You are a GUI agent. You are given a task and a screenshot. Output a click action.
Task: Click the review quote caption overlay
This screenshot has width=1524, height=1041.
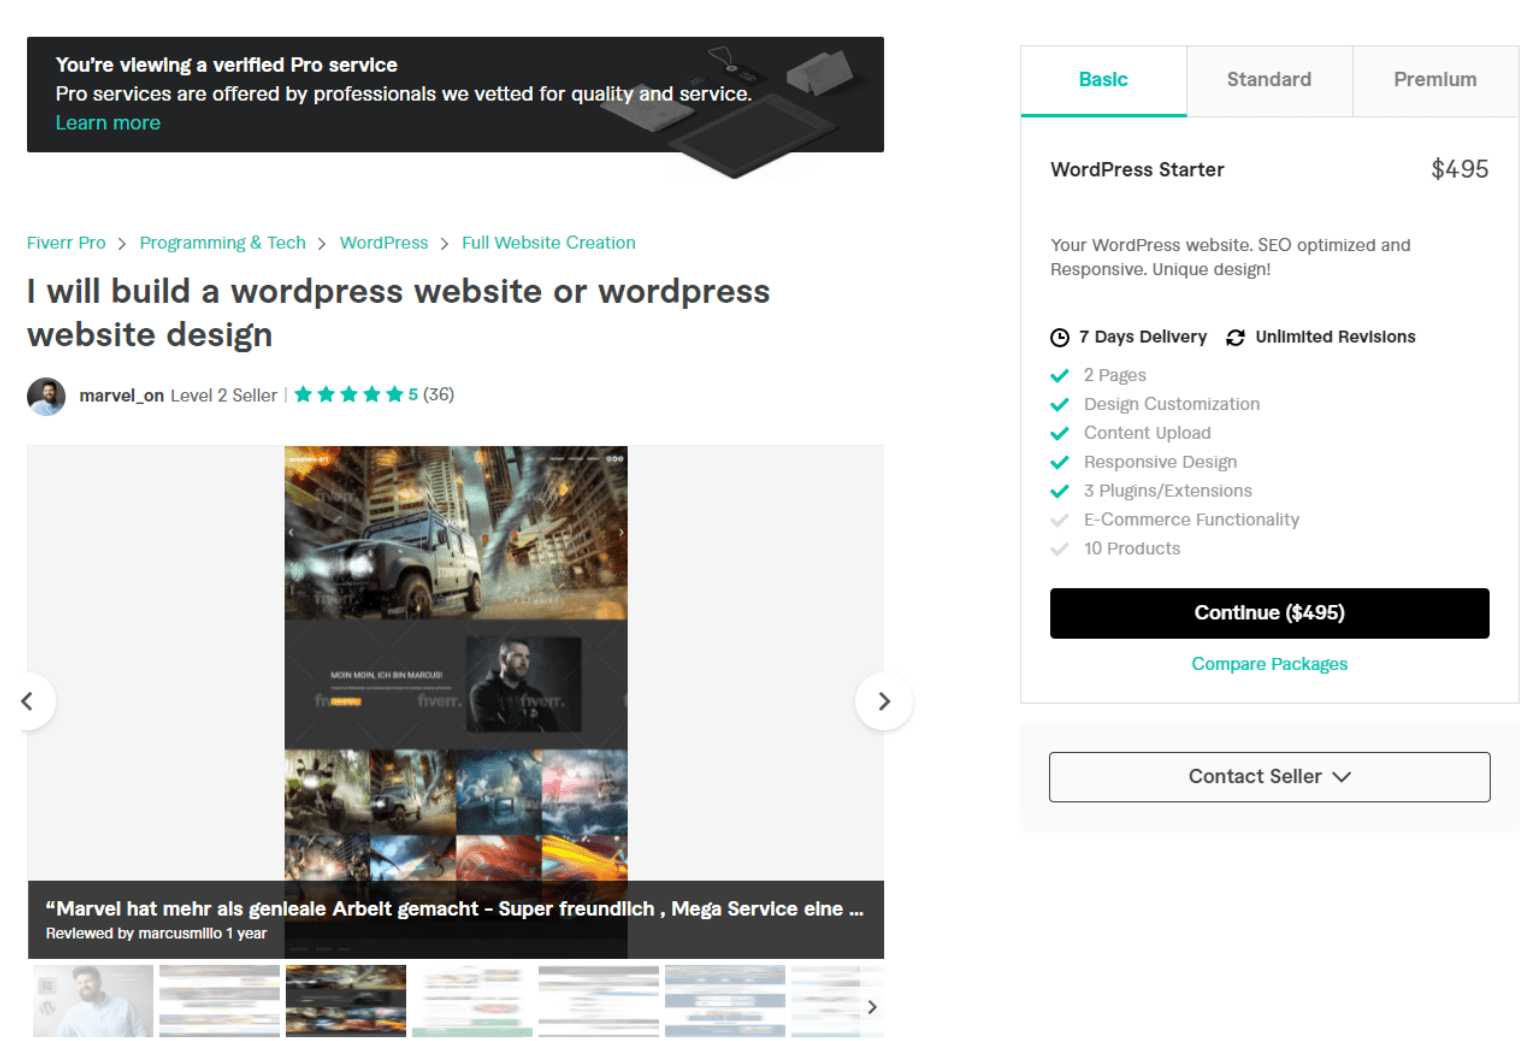[x=456, y=919]
